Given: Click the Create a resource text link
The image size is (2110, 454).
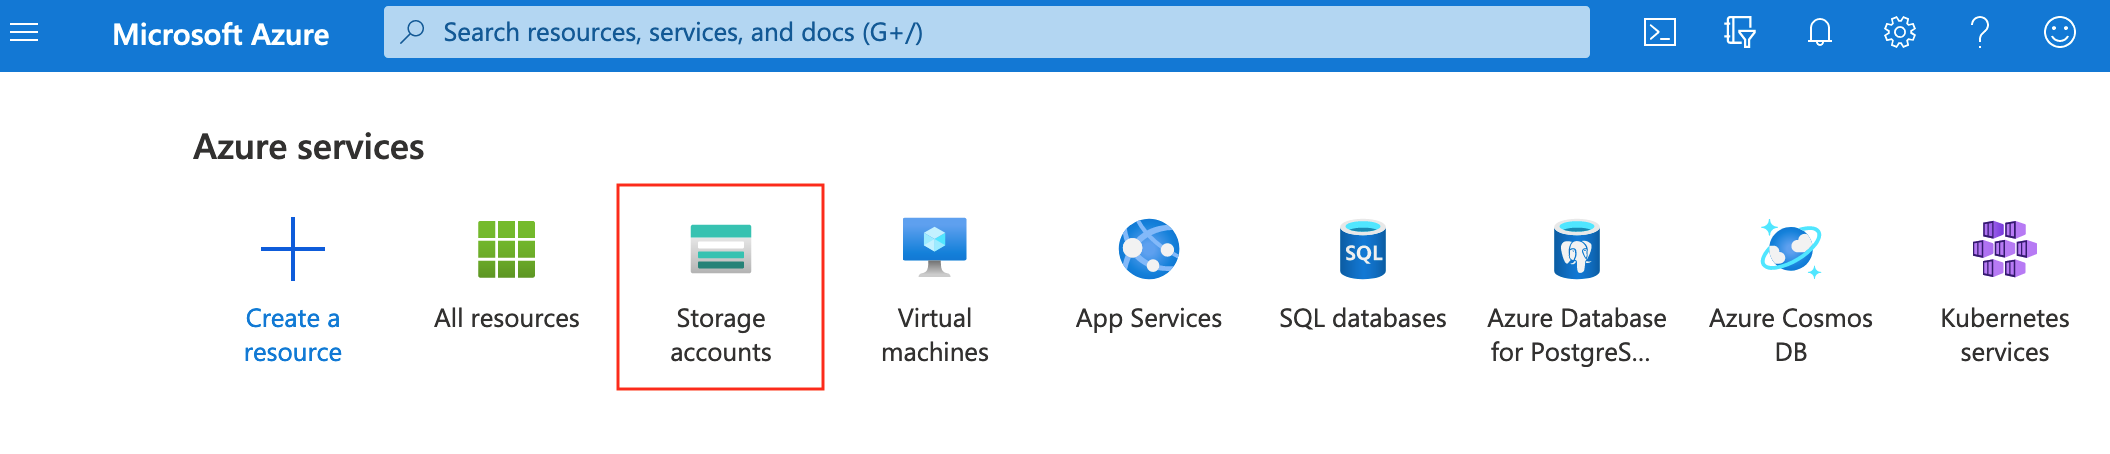Looking at the screenshot, I should tap(293, 335).
